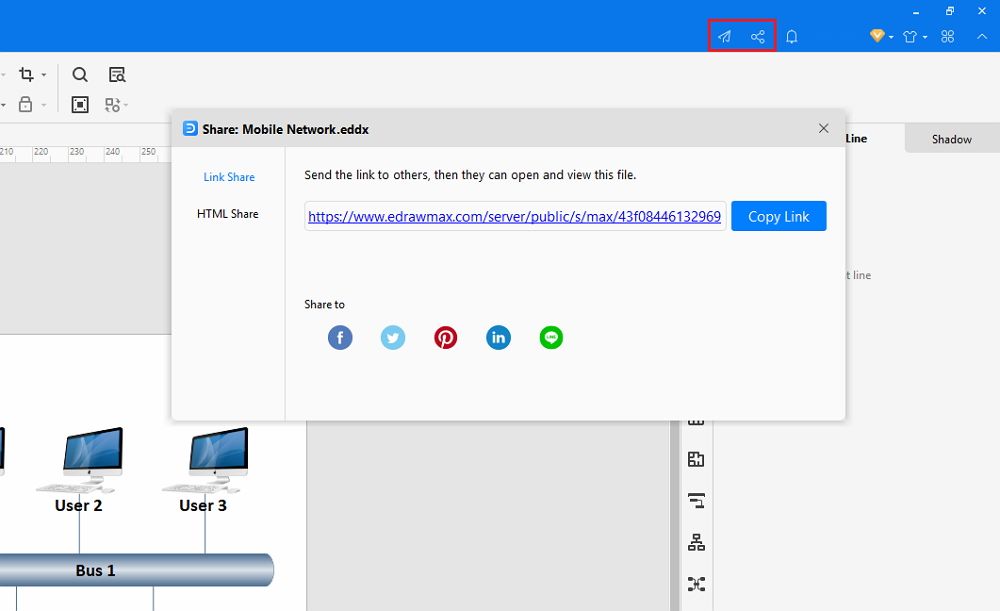The height and width of the screenshot is (611, 1000).
Task: Click the 'Share to' label
Action: coord(325,305)
